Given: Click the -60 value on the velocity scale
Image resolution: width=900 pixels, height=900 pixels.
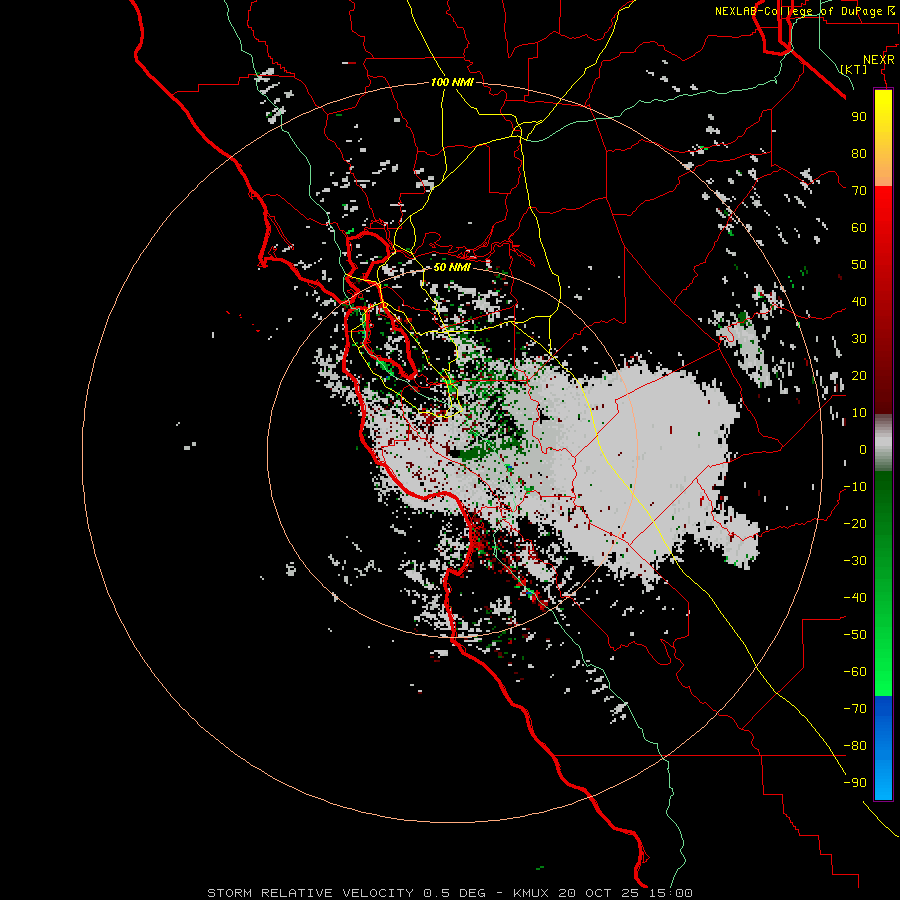Looking at the screenshot, I should point(855,672).
